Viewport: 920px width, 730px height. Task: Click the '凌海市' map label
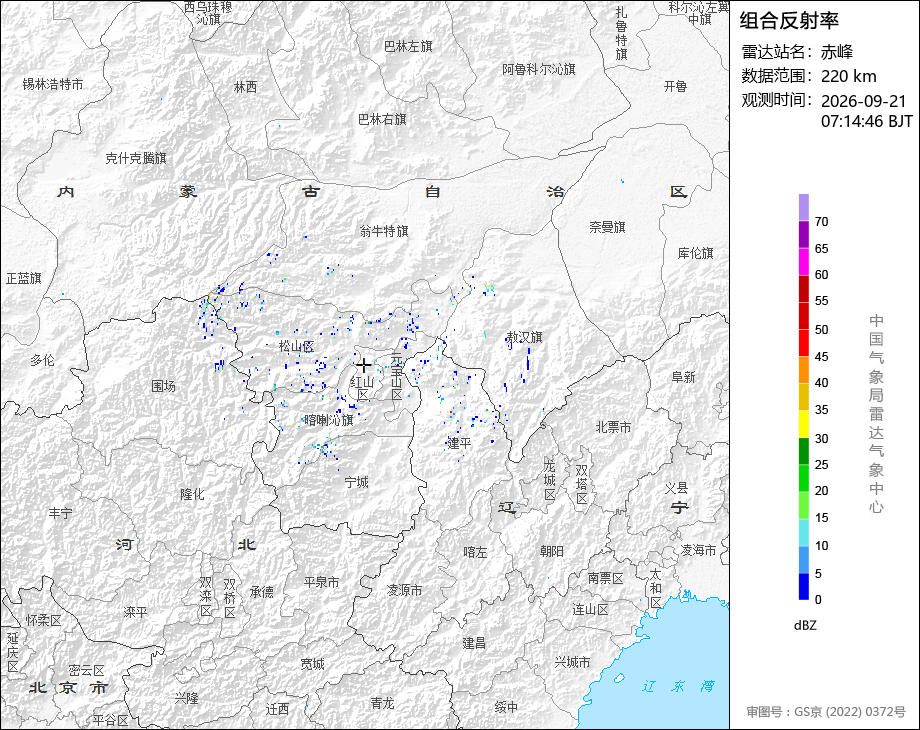coord(698,550)
